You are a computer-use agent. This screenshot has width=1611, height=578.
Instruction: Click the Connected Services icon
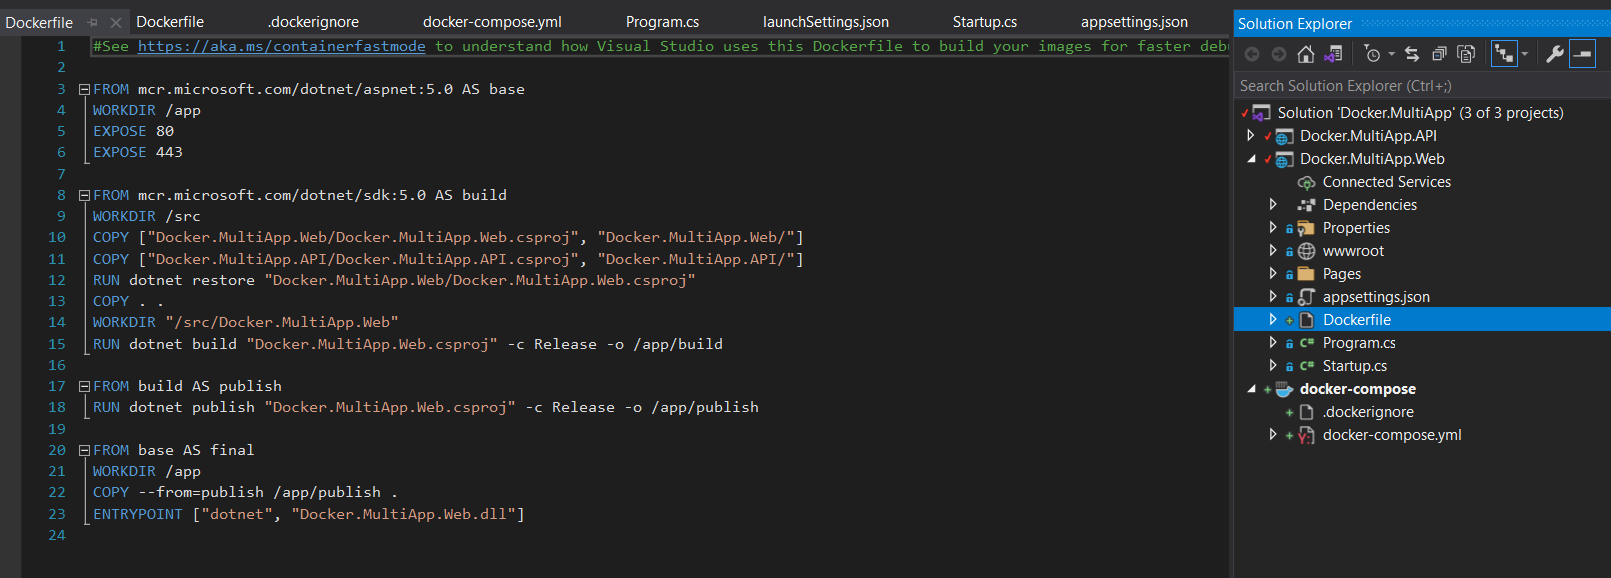click(1306, 182)
